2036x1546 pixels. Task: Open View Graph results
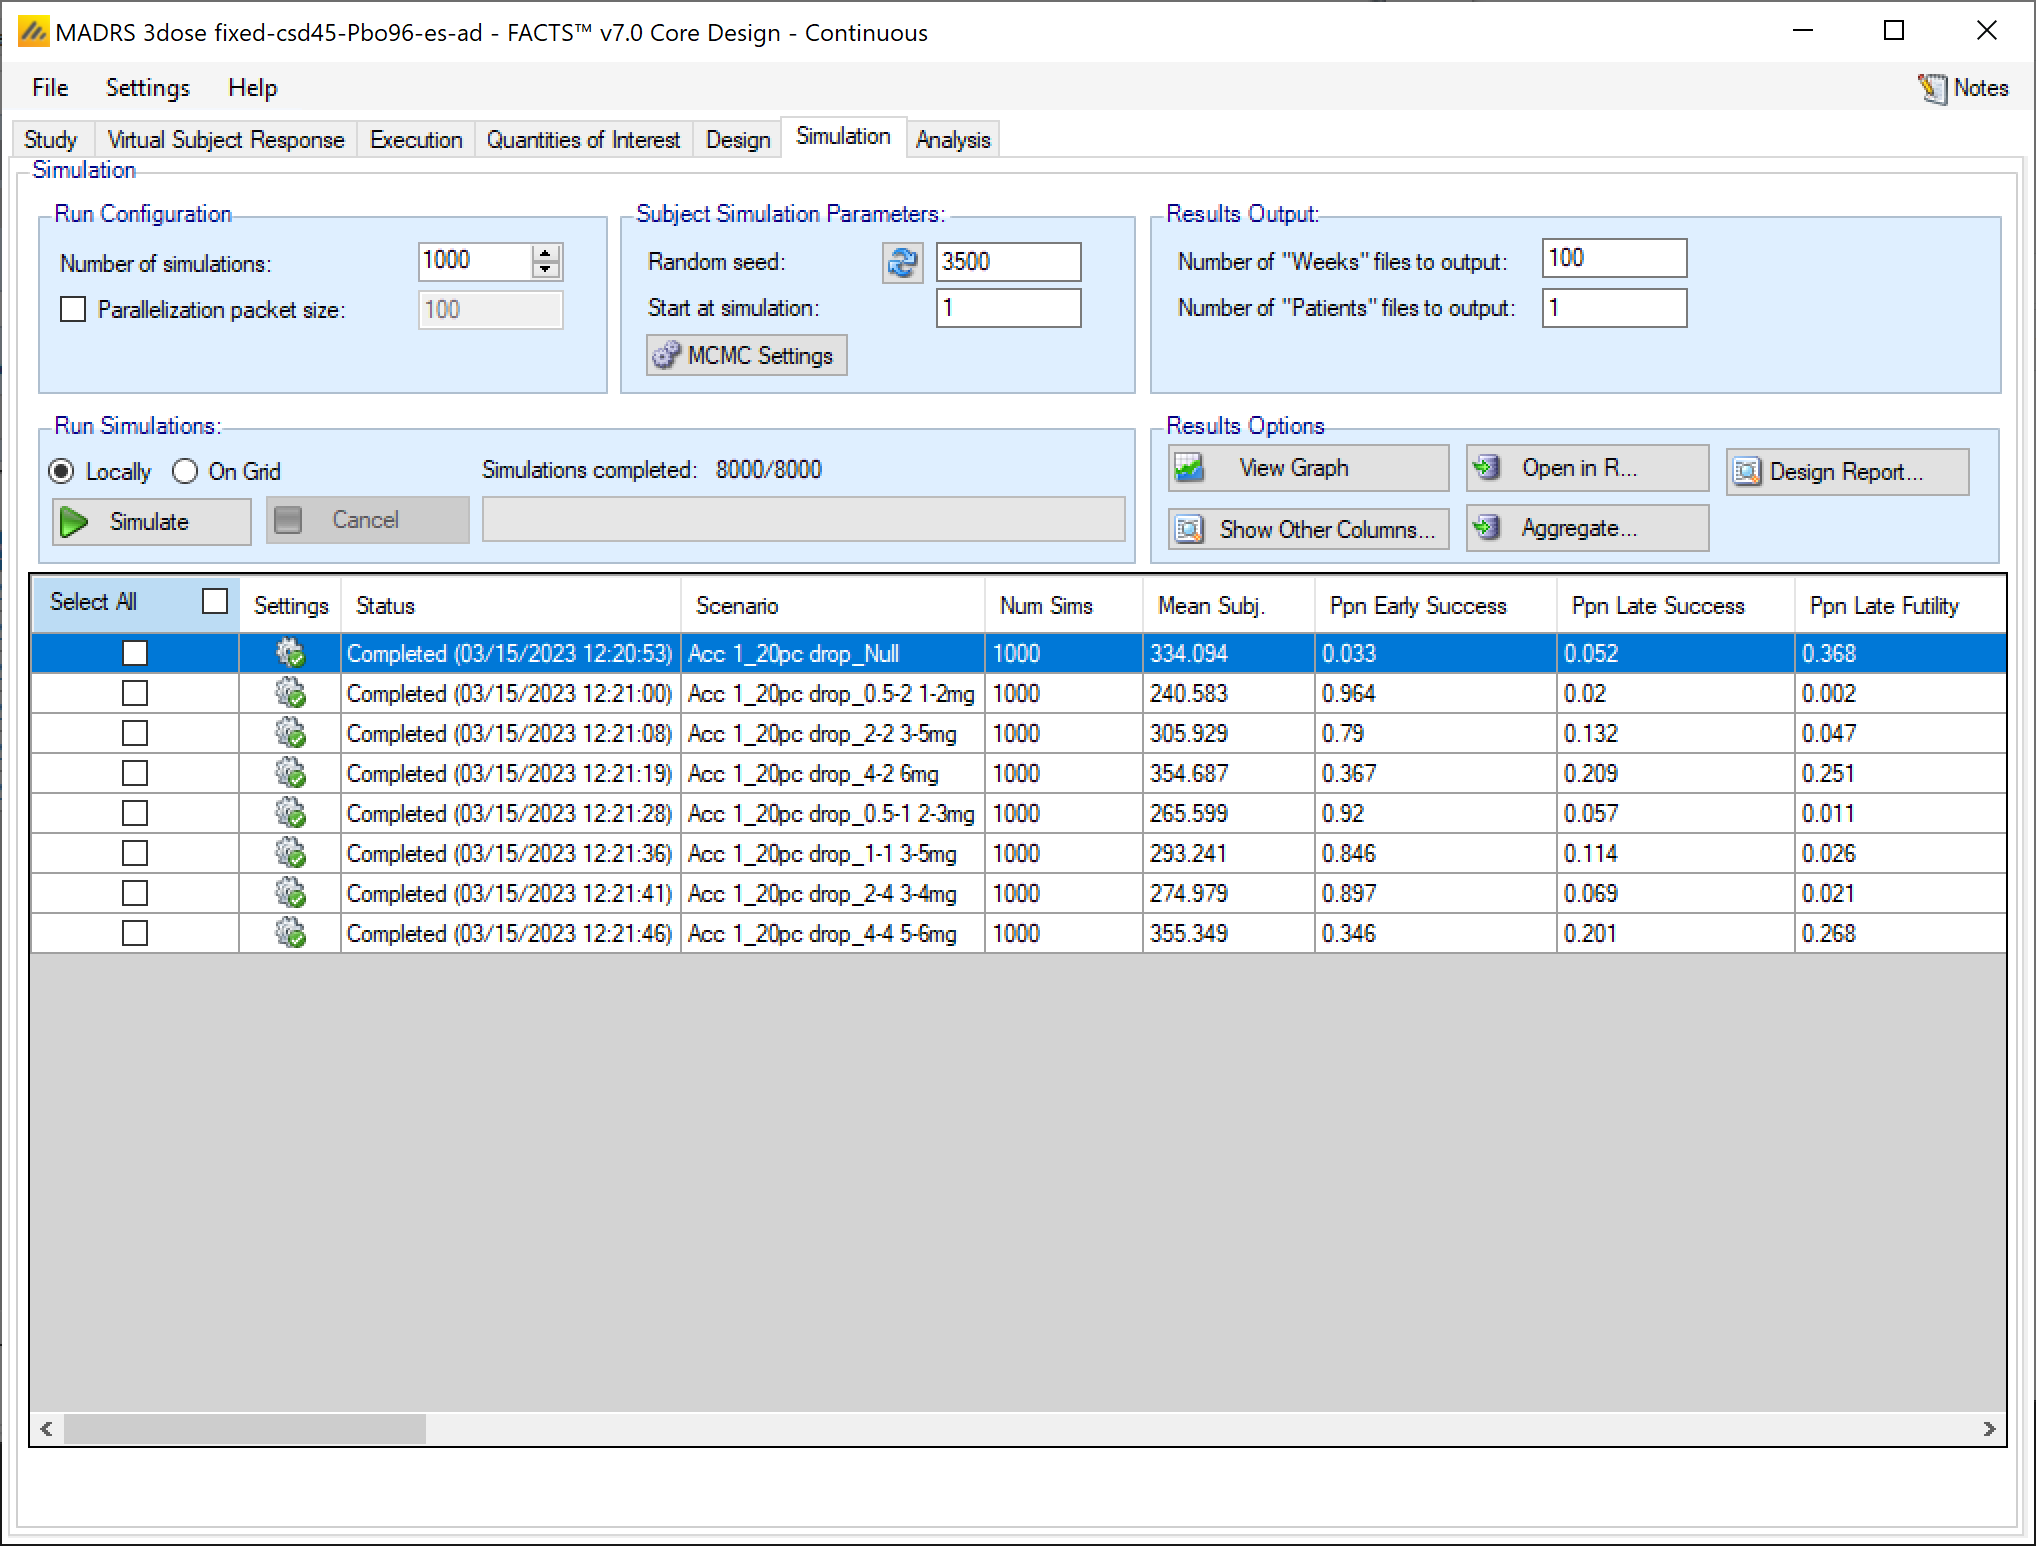[x=1307, y=468]
